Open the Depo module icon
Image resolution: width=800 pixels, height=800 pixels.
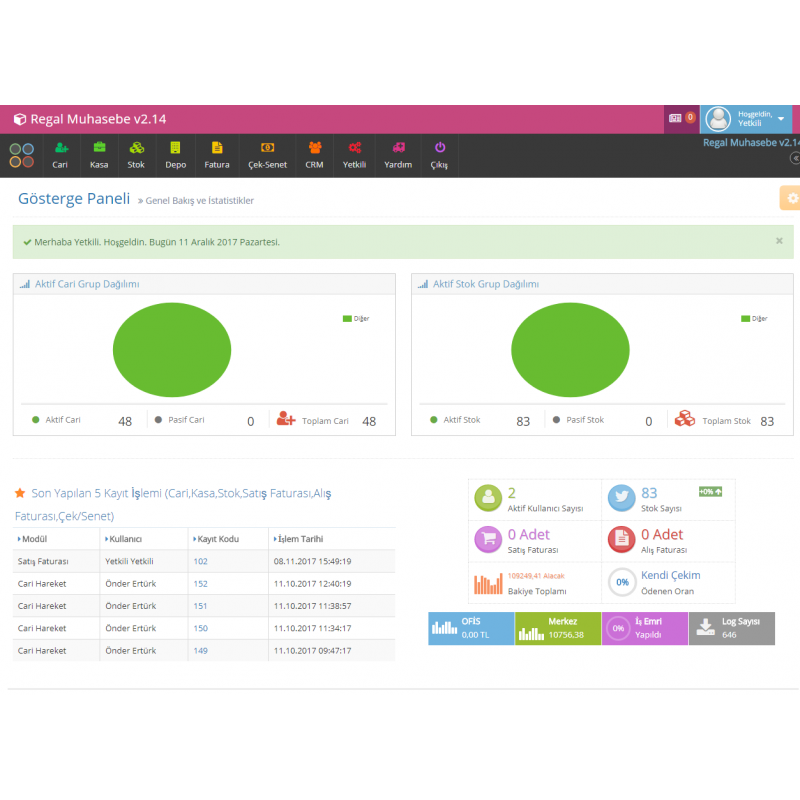tap(175, 148)
